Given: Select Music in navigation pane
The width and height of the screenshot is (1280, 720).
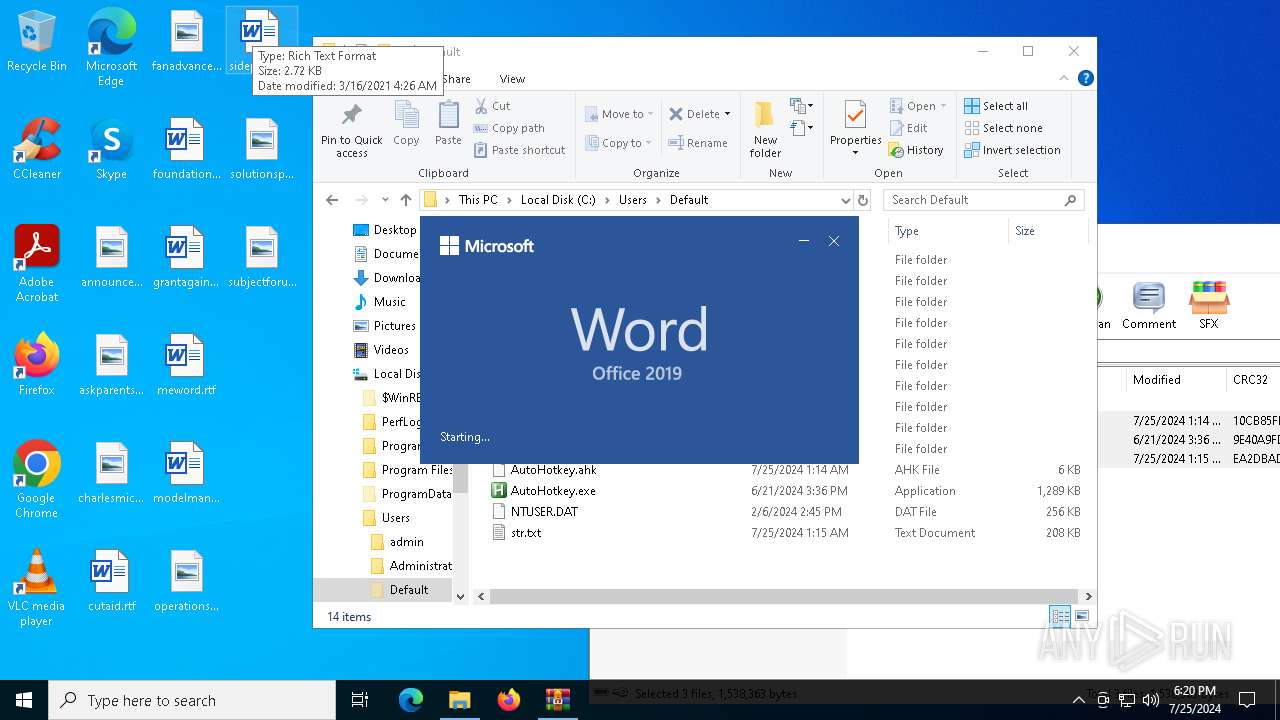Looking at the screenshot, I should (381, 302).
